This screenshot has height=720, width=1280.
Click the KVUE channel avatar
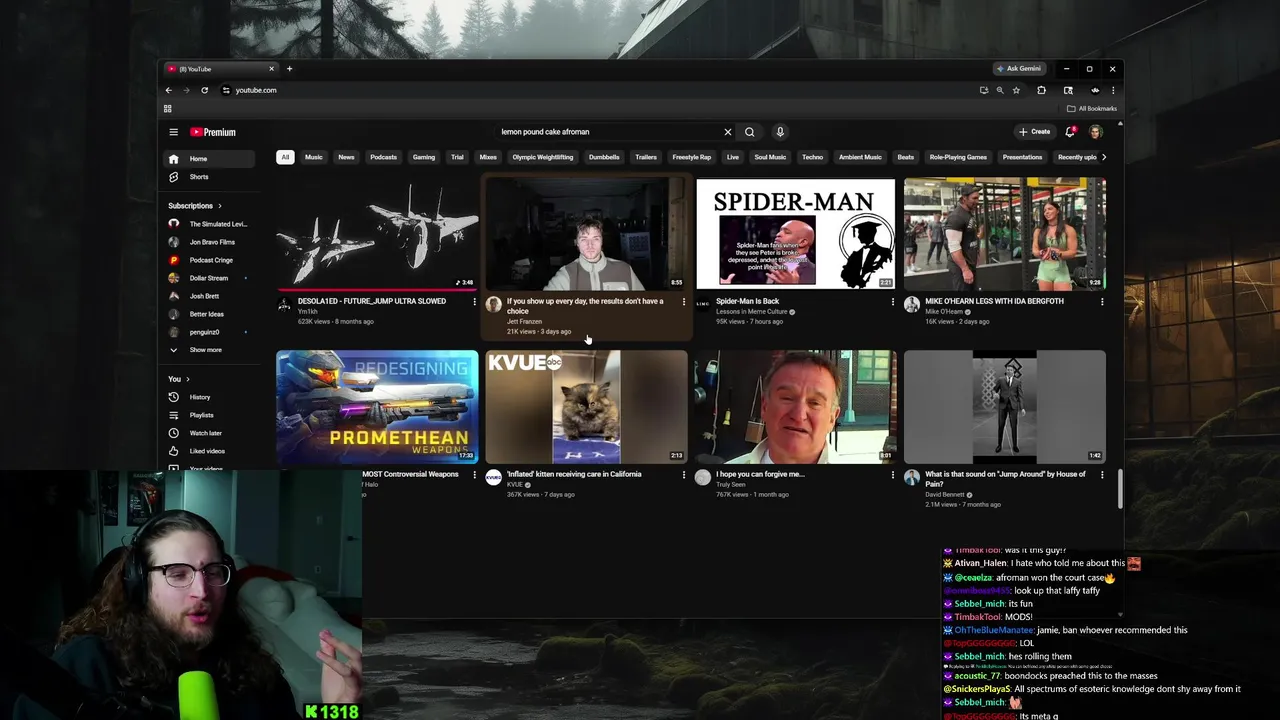coord(493,478)
